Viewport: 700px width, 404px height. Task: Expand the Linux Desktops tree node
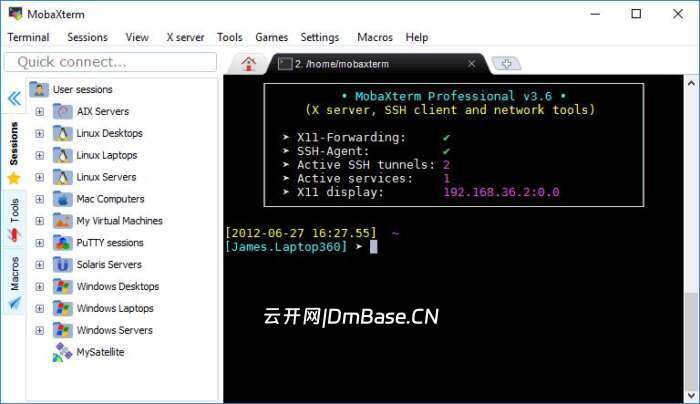tap(40, 133)
